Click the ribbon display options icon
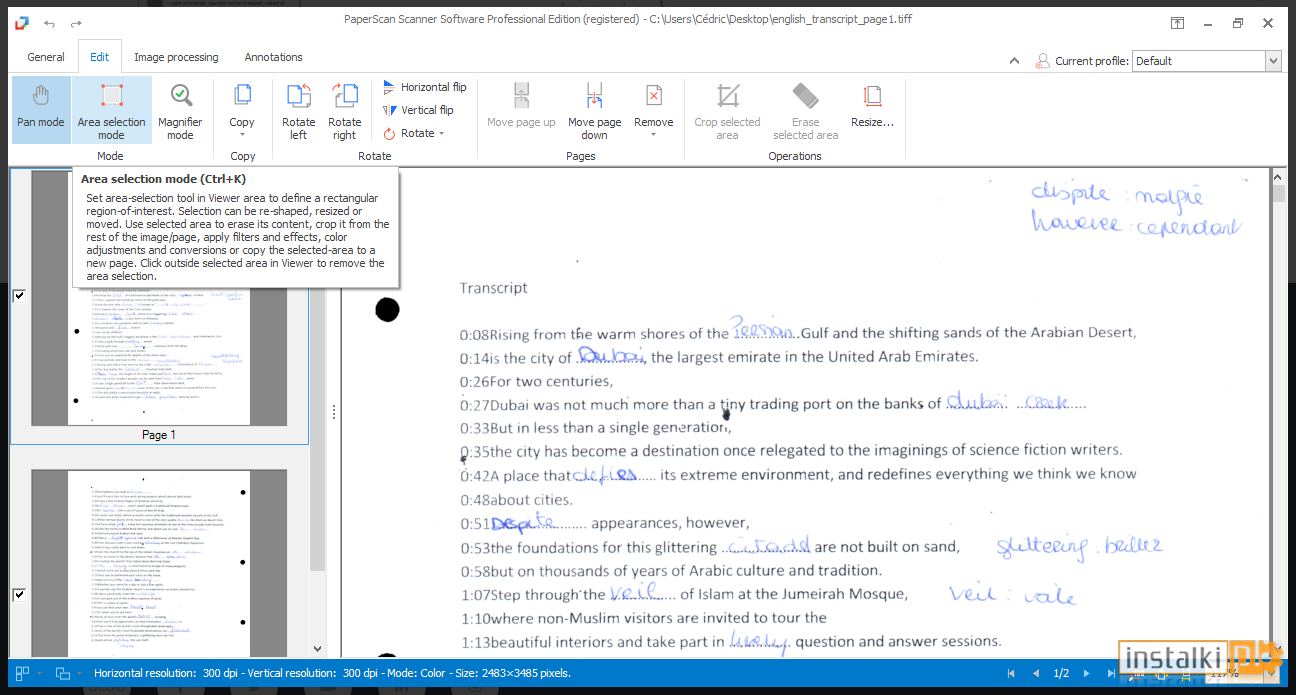 pyautogui.click(x=1179, y=23)
